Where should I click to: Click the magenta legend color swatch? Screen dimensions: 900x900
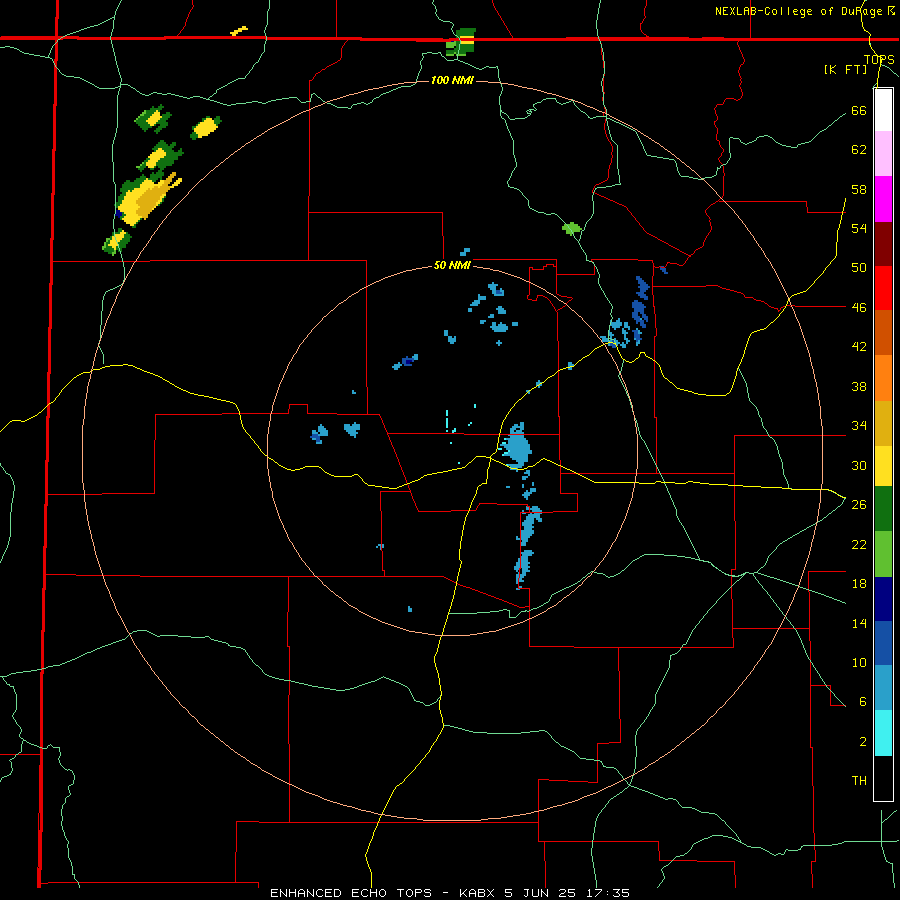click(883, 199)
